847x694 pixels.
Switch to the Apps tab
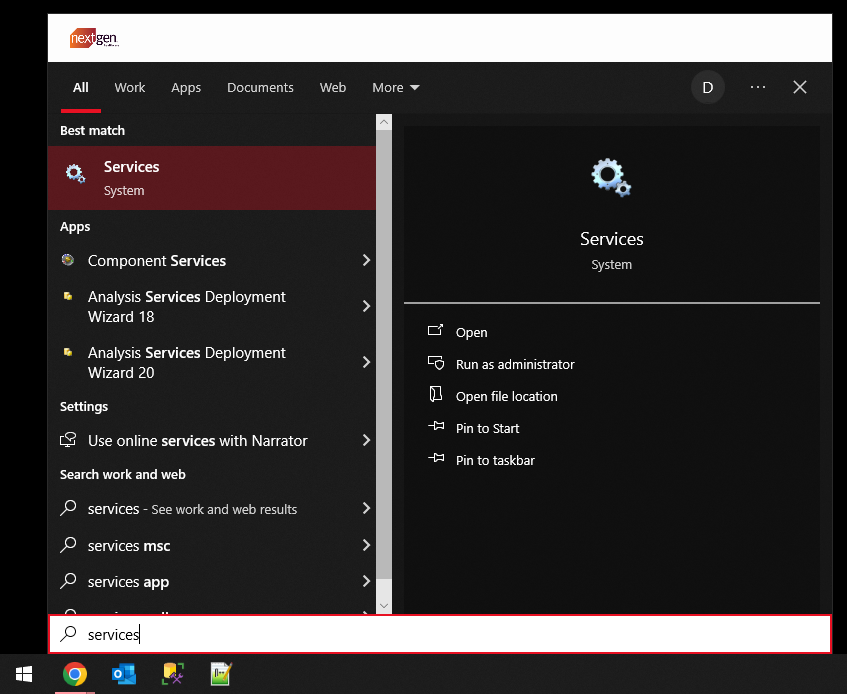pyautogui.click(x=186, y=87)
